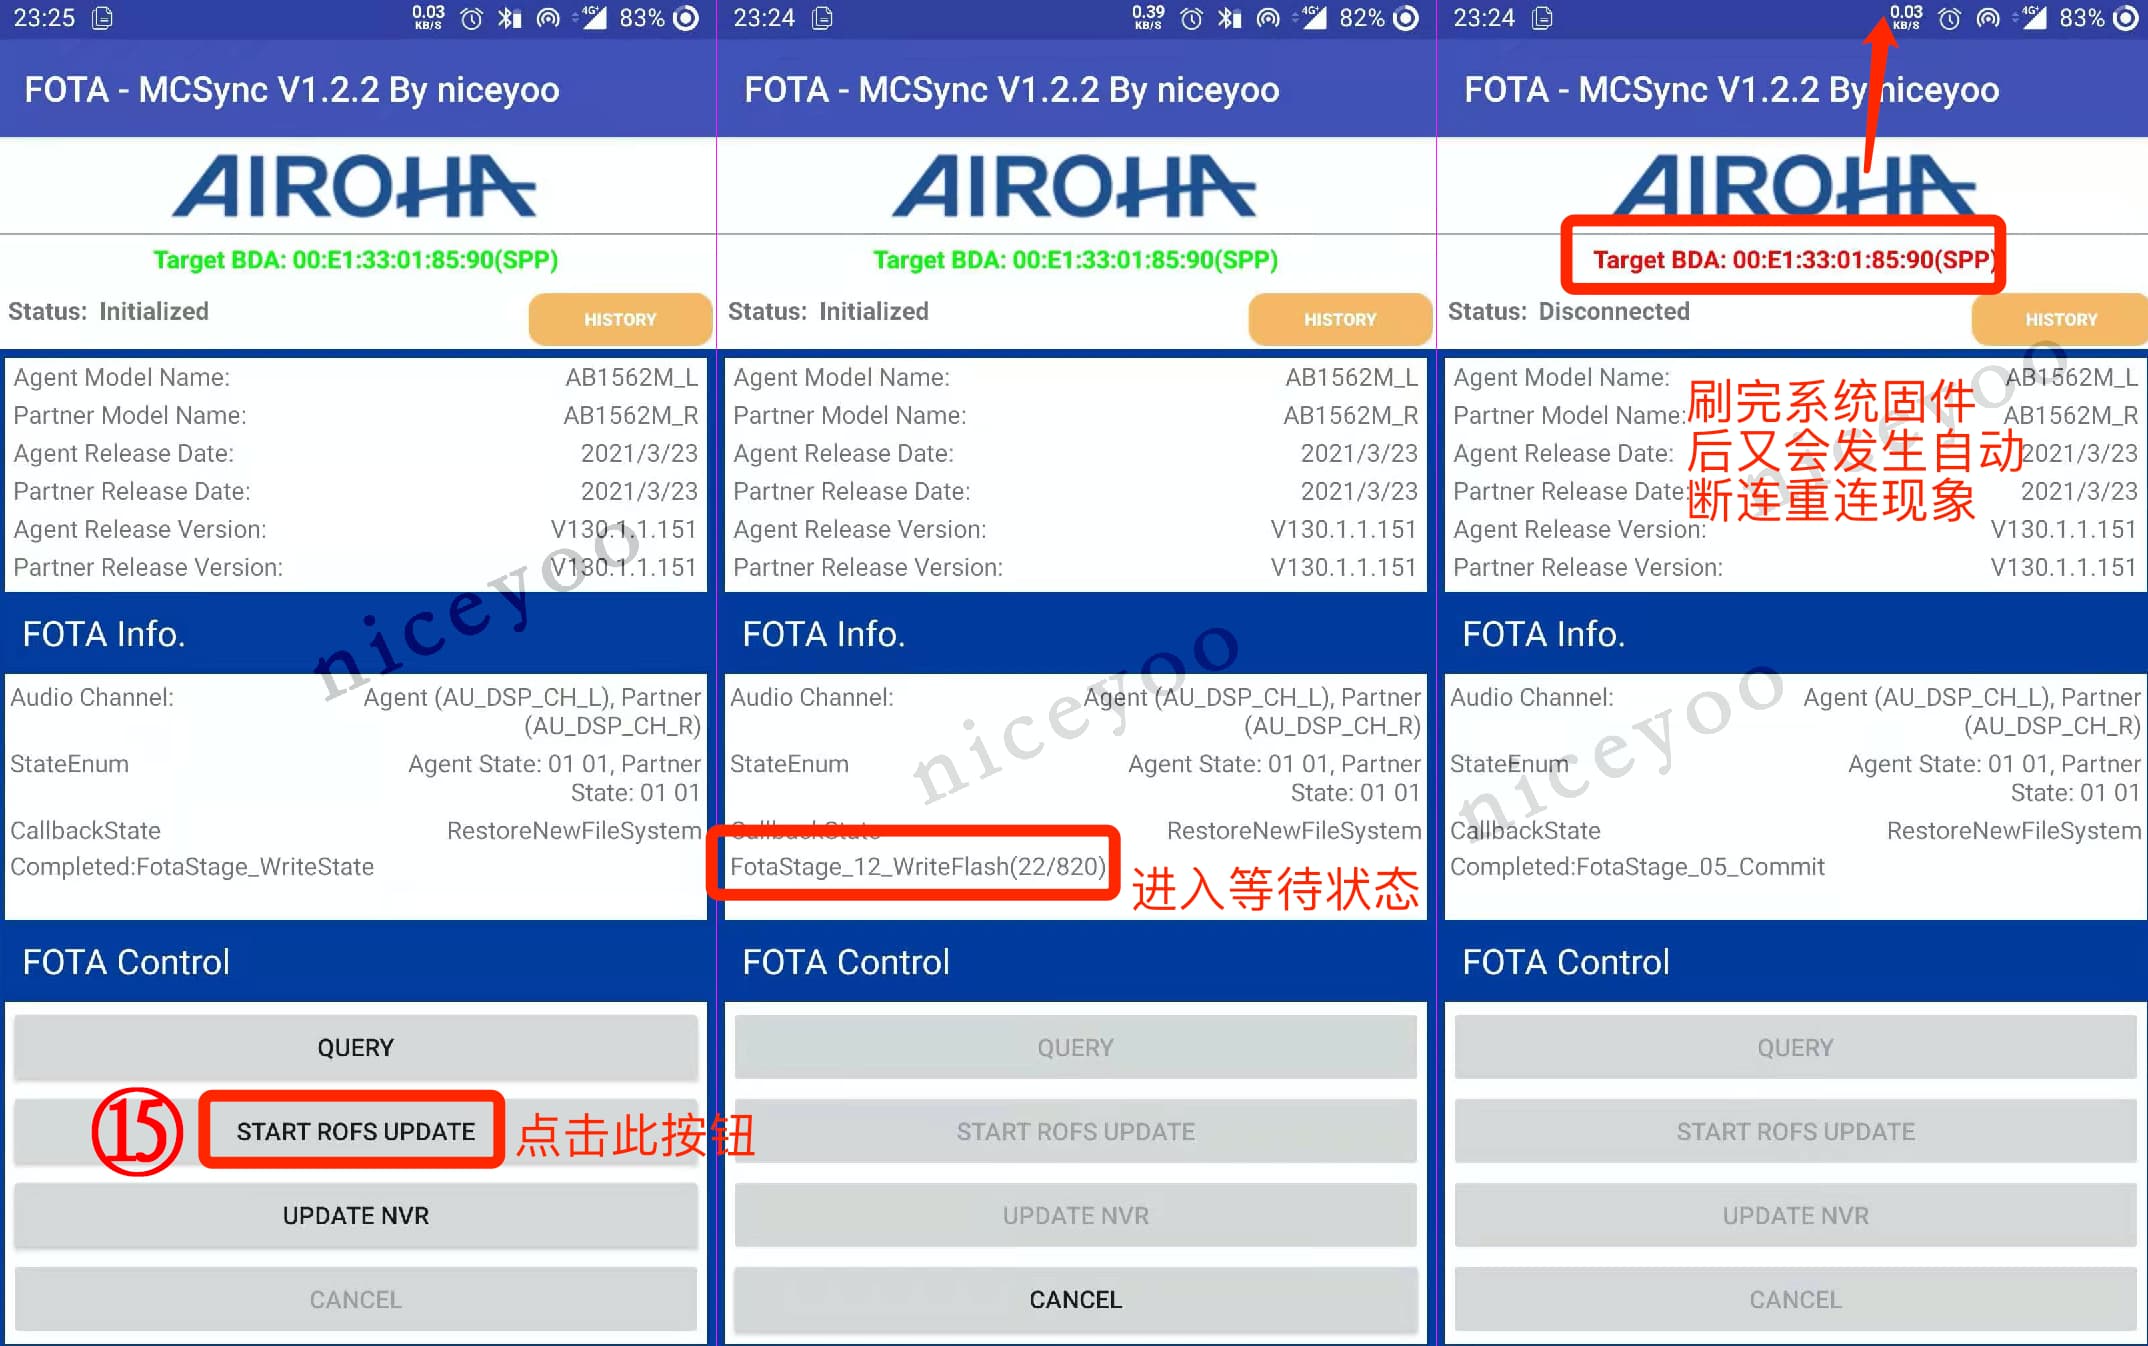Tap 'Status: Initialized' on the left screen

(108, 311)
